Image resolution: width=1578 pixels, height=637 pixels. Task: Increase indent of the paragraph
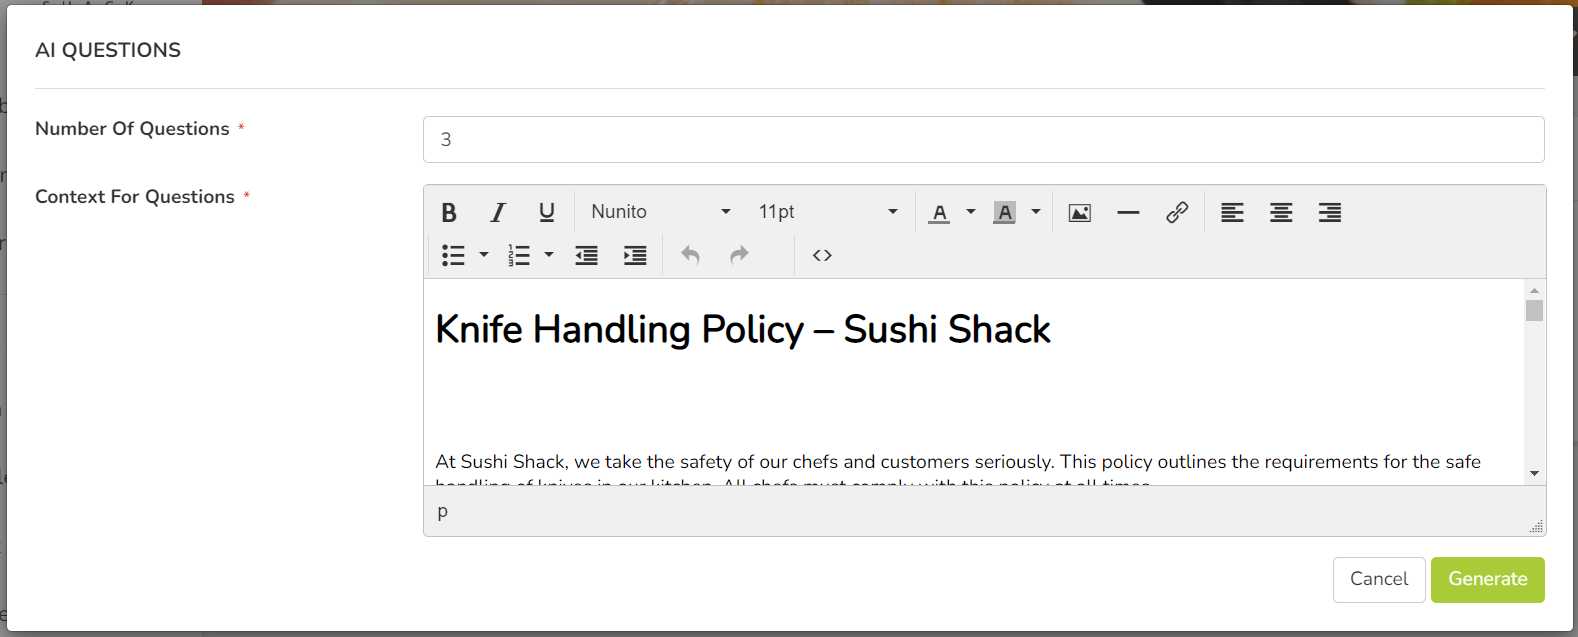pyautogui.click(x=635, y=255)
